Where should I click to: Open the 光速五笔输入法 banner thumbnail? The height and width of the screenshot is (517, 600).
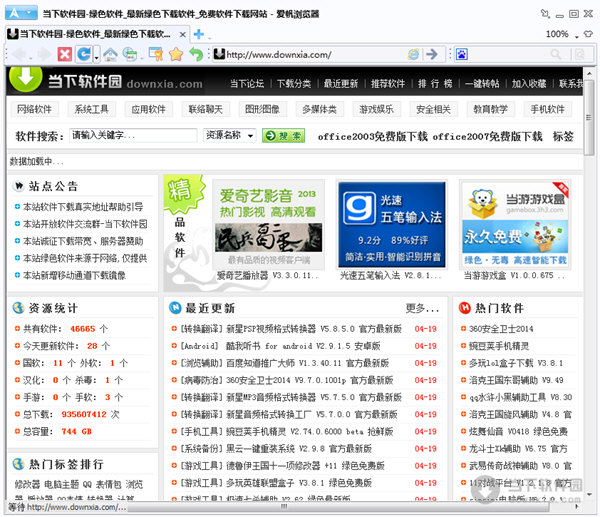[x=392, y=225]
